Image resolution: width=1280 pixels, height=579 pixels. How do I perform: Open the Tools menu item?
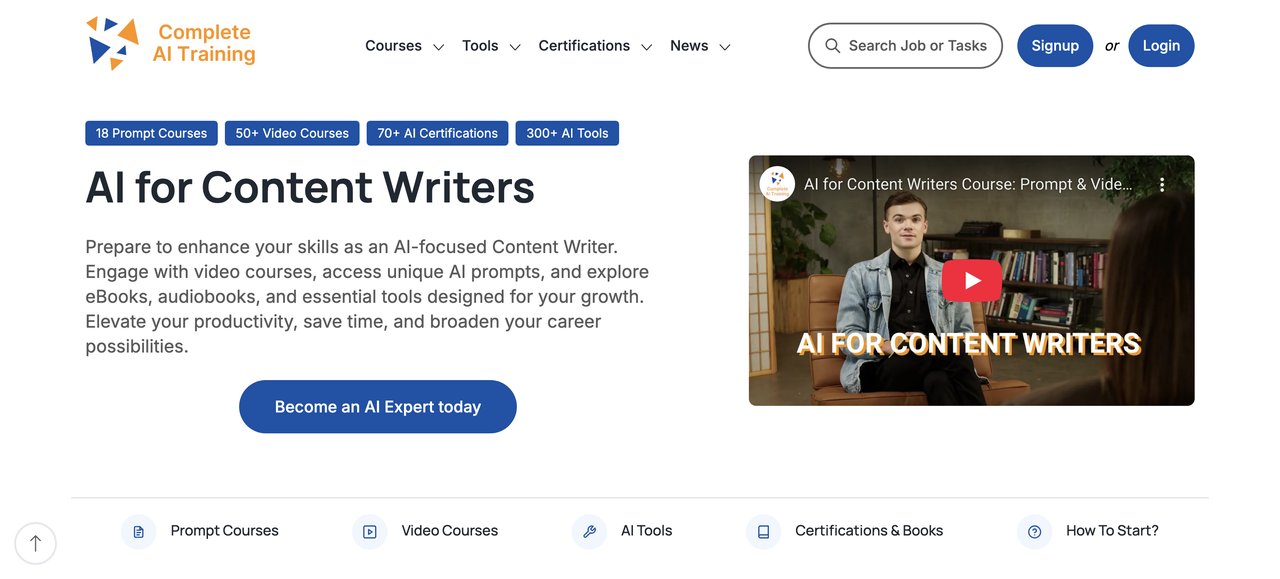coord(480,46)
